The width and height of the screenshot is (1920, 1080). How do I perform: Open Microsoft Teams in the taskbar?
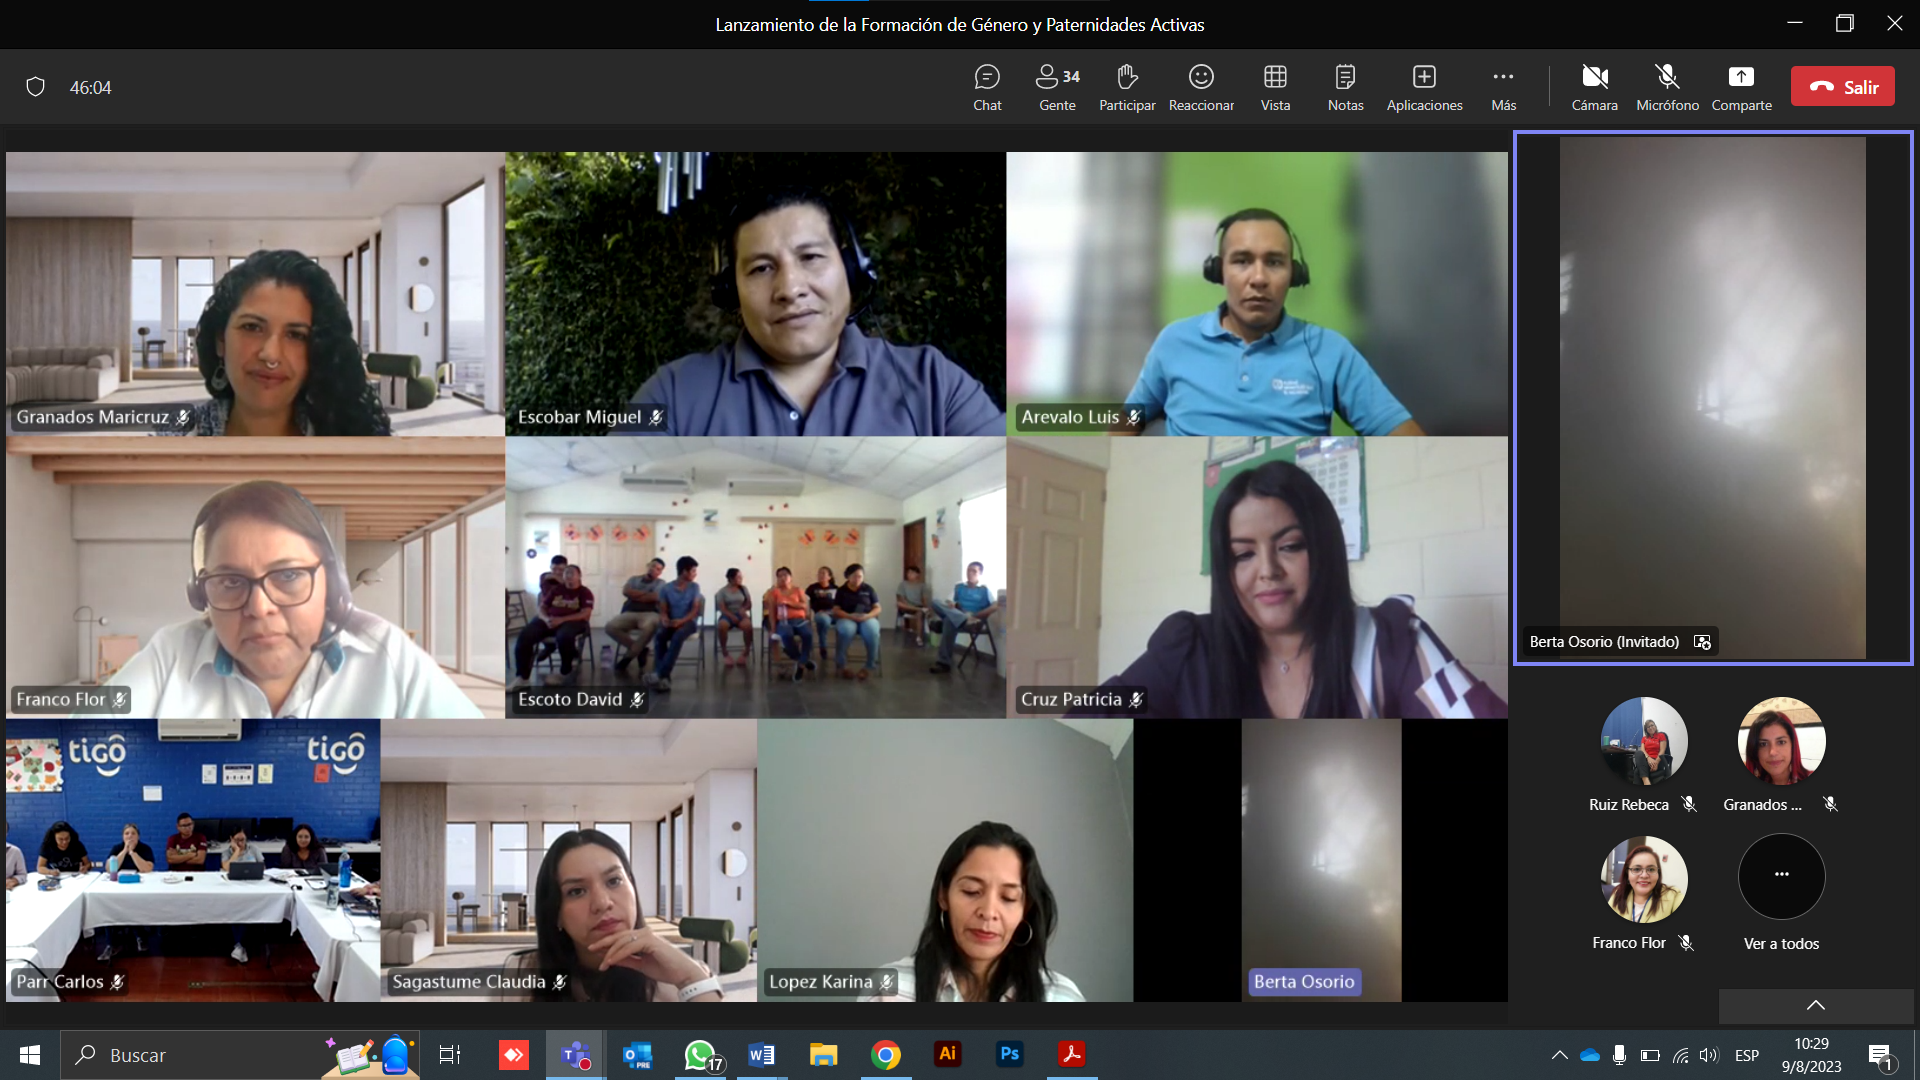pos(575,1055)
